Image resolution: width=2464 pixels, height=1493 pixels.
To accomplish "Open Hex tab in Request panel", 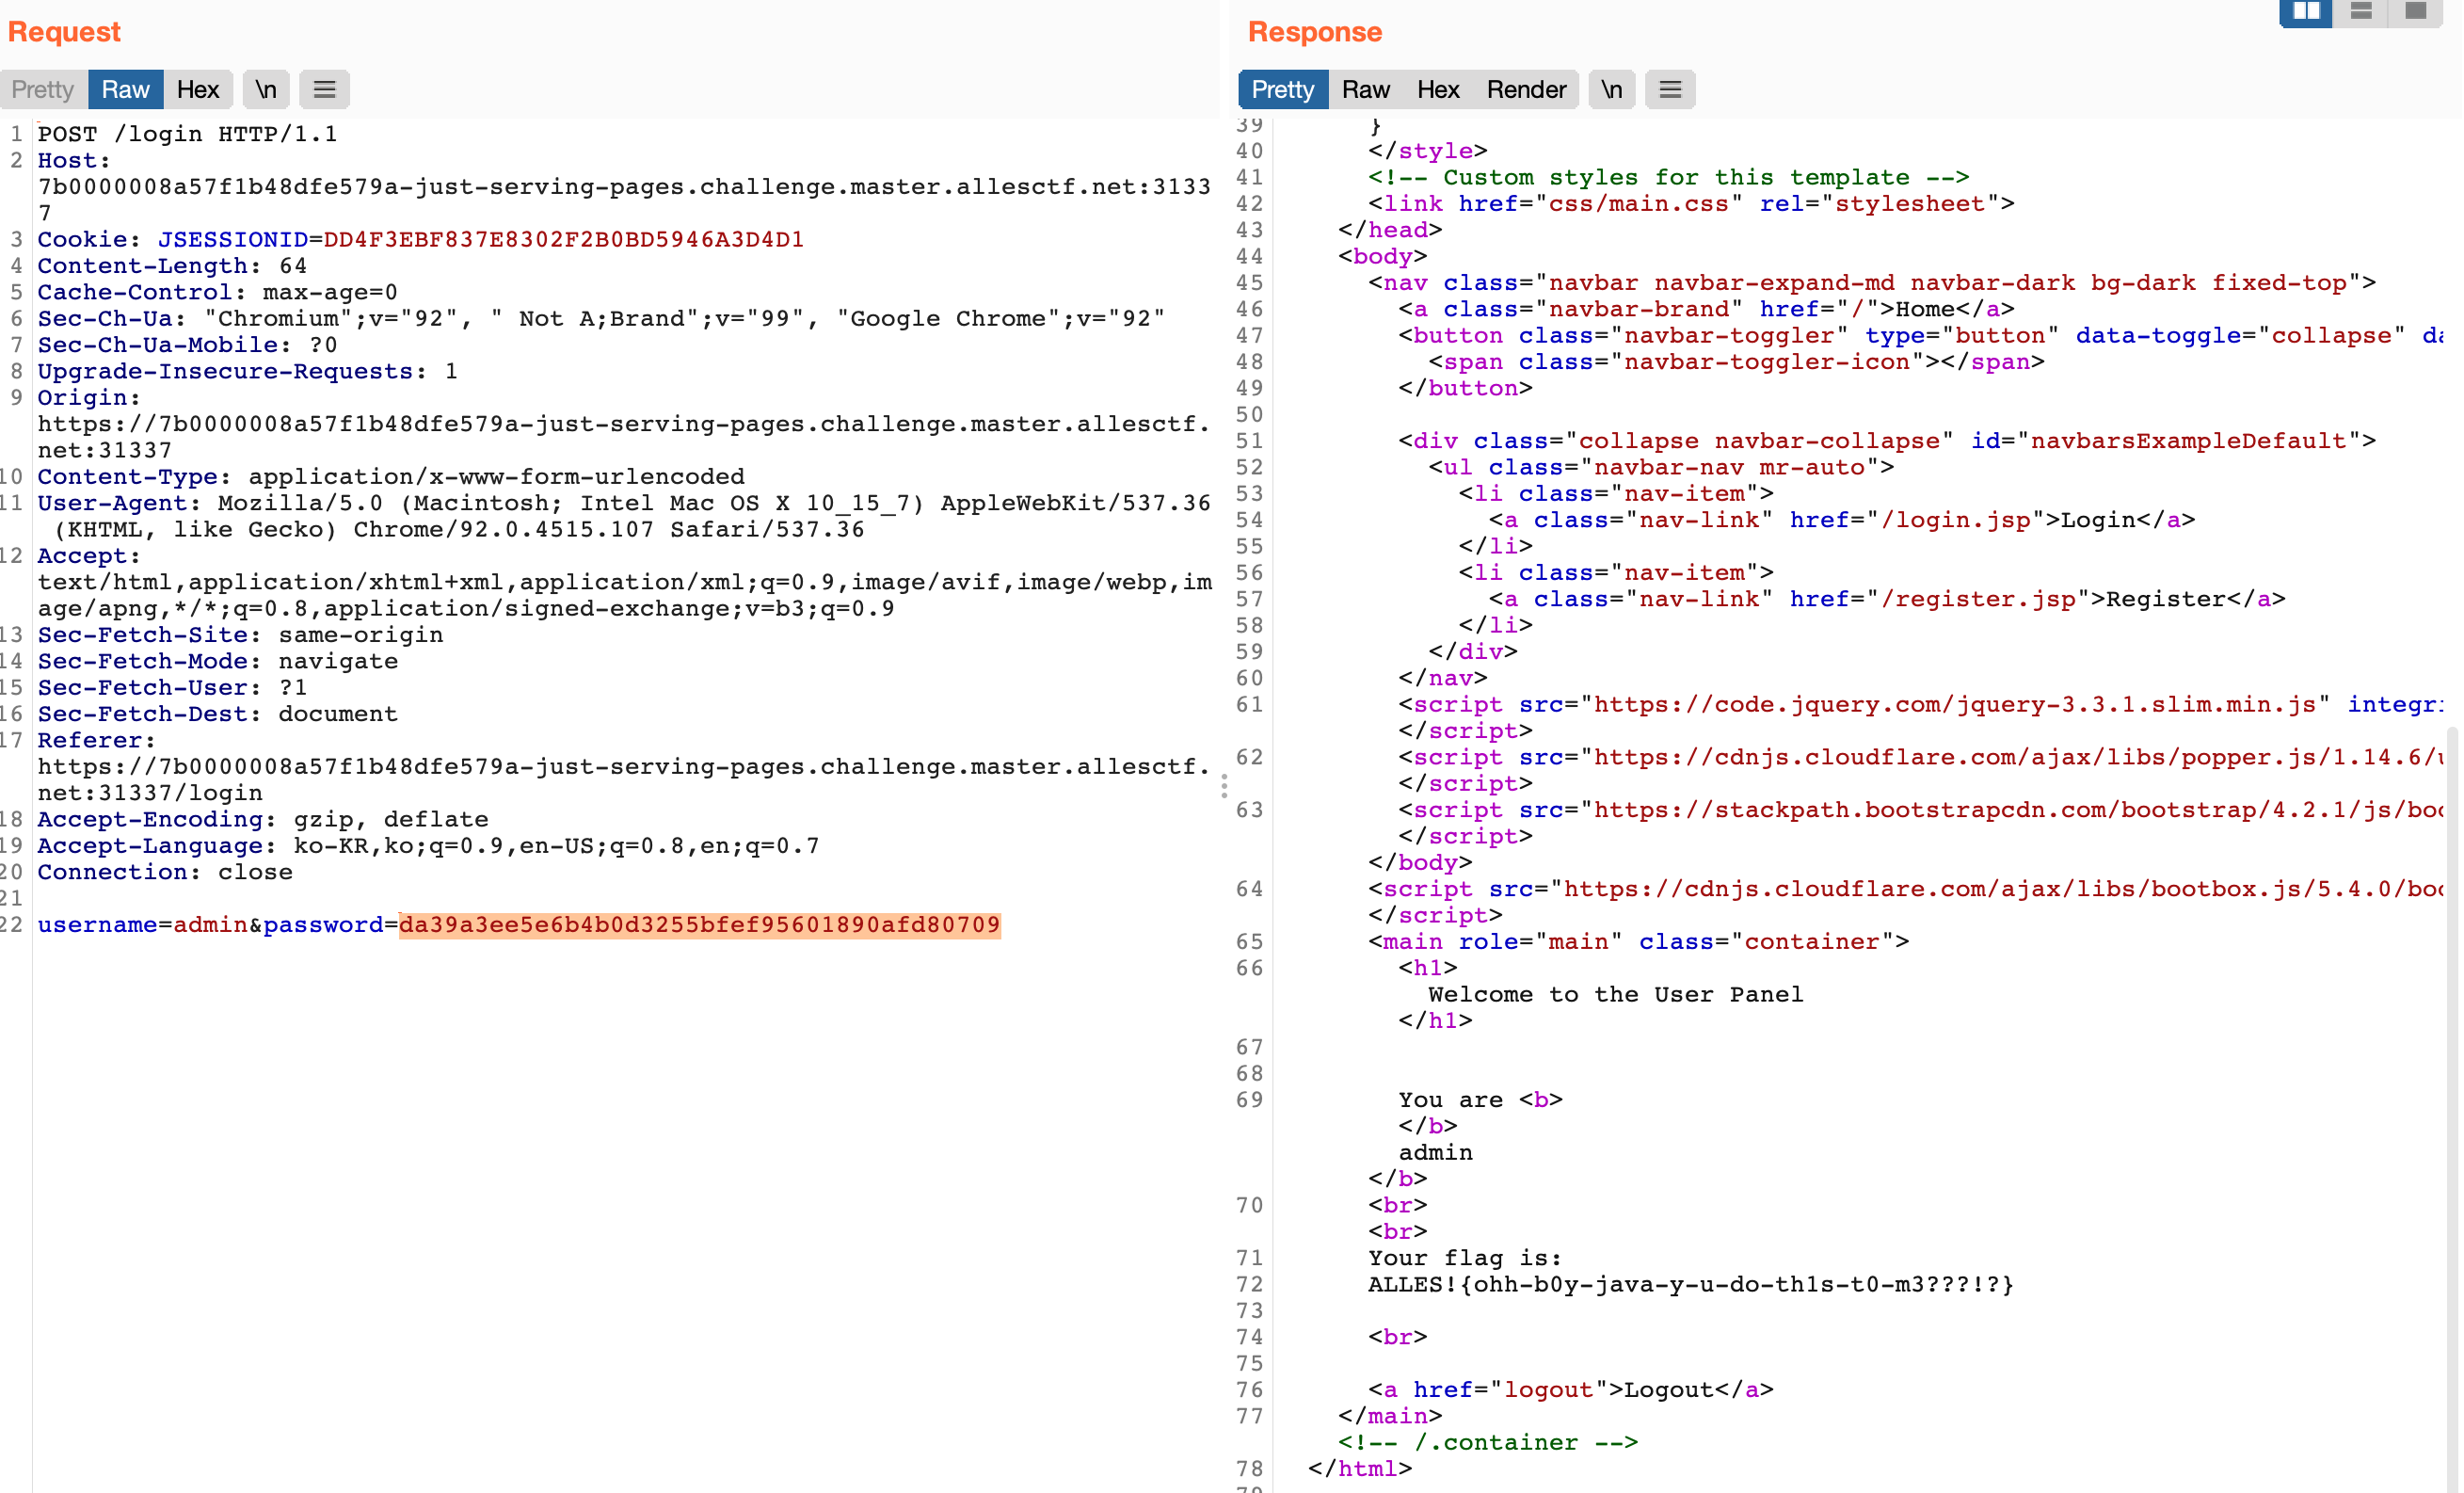I will [x=197, y=89].
